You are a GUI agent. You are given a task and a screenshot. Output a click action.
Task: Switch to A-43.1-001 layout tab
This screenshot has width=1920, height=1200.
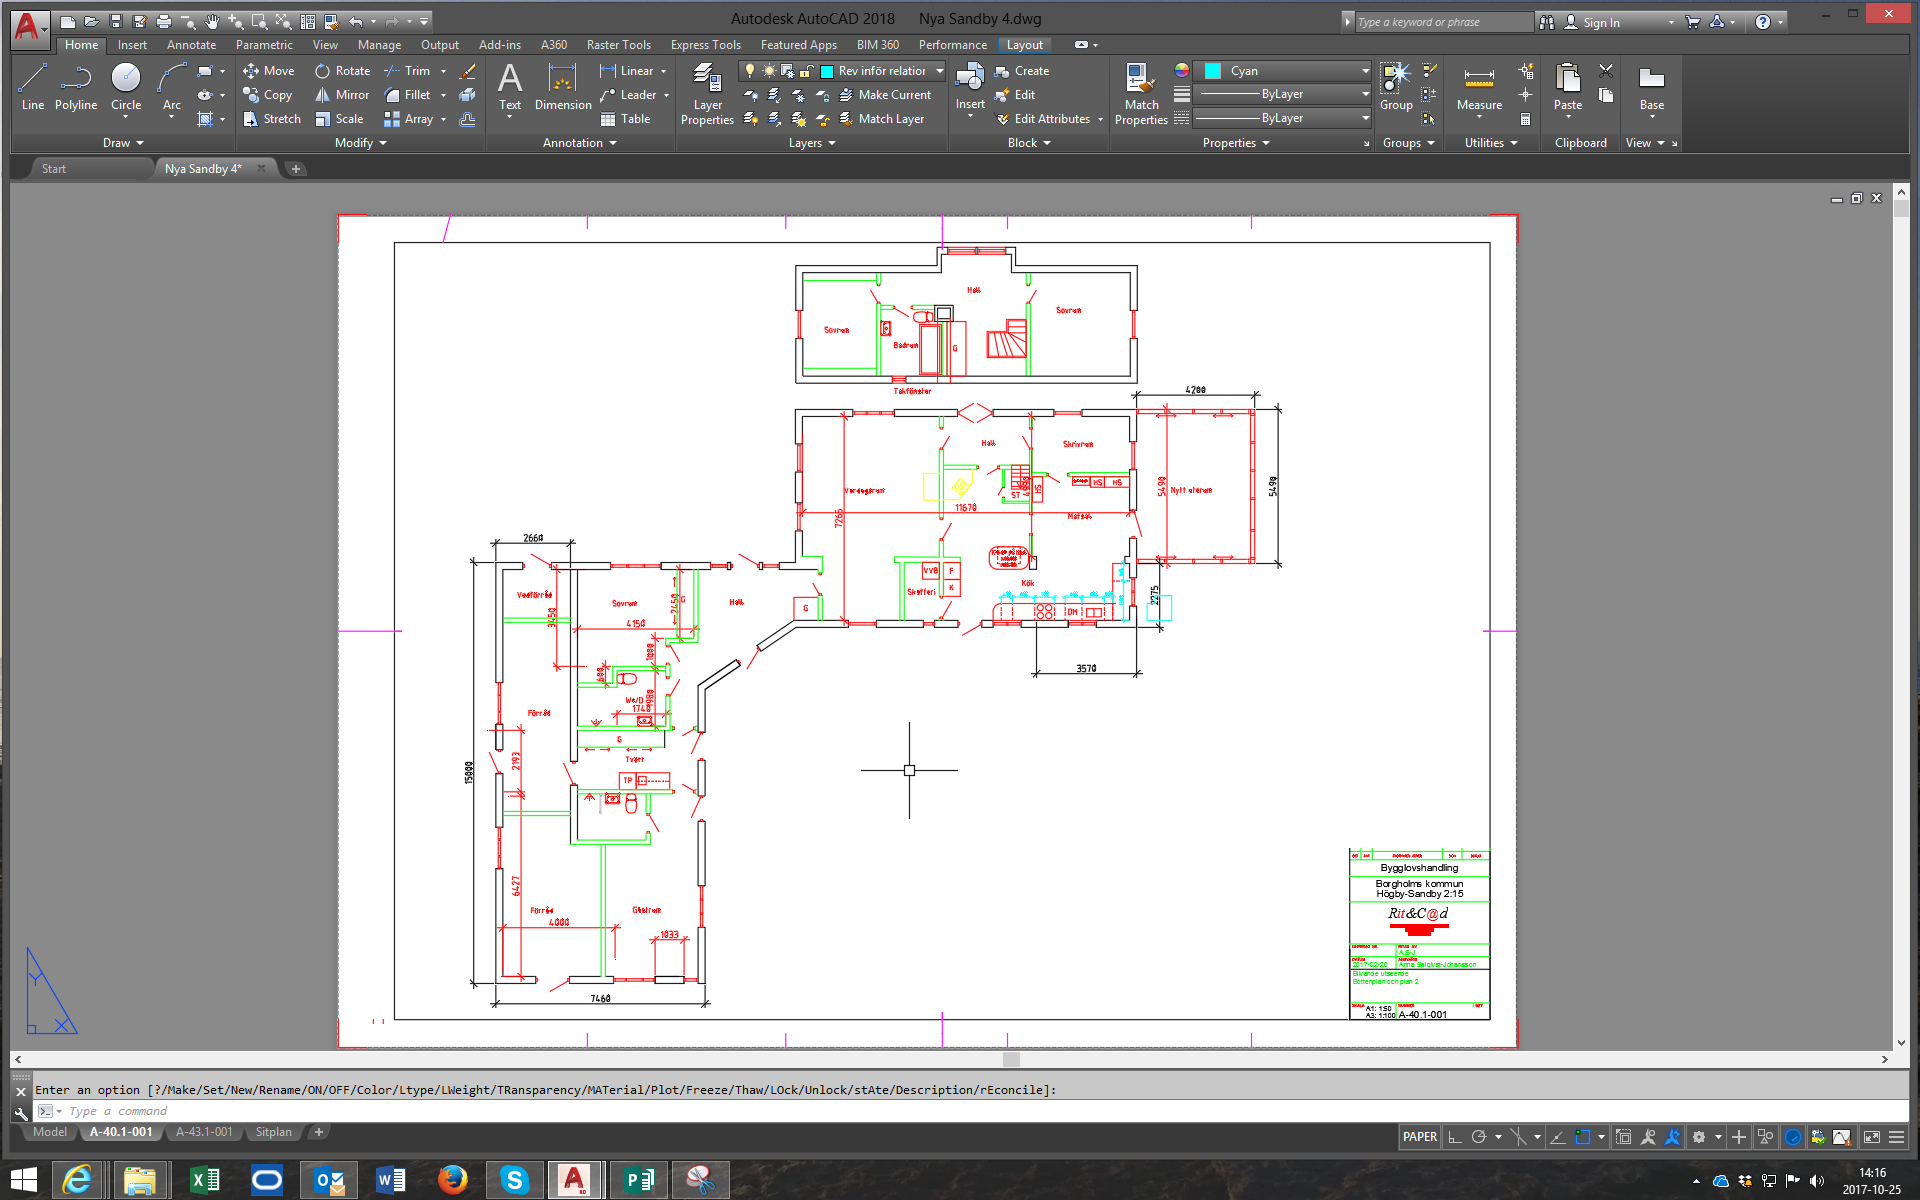click(204, 1132)
